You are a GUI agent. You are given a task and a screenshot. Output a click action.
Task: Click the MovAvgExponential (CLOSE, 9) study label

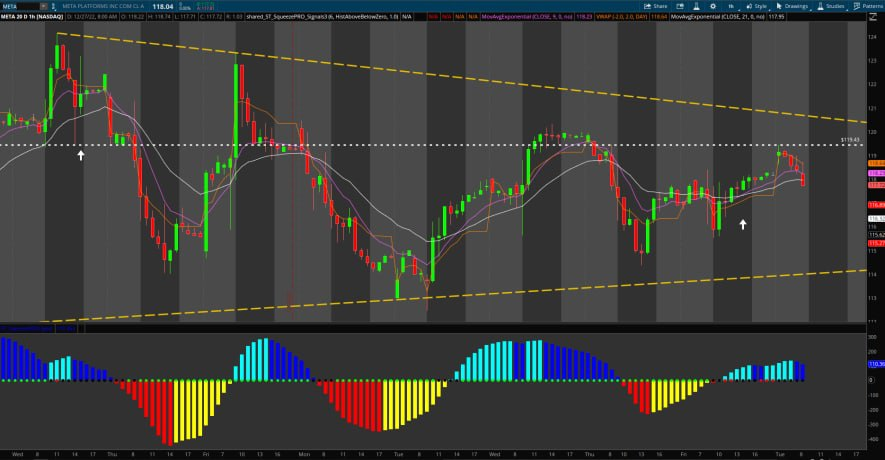(x=528, y=17)
